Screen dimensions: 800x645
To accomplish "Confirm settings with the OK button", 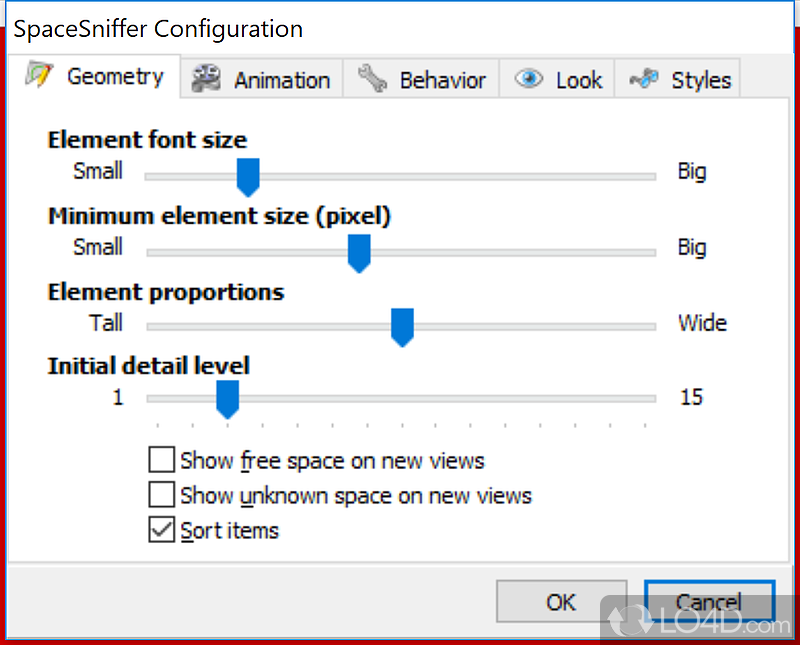I will pyautogui.click(x=561, y=601).
